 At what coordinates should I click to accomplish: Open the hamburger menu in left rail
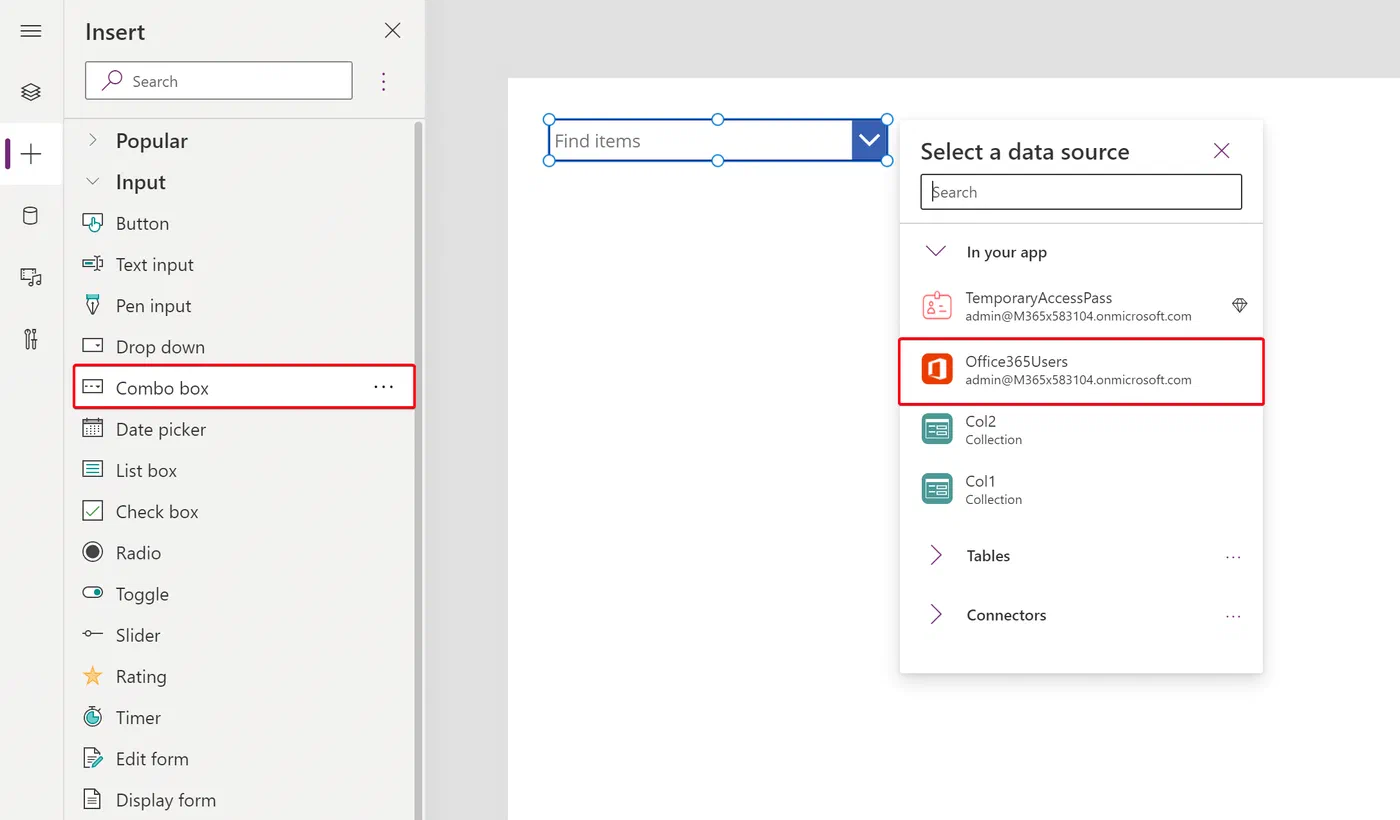point(31,31)
